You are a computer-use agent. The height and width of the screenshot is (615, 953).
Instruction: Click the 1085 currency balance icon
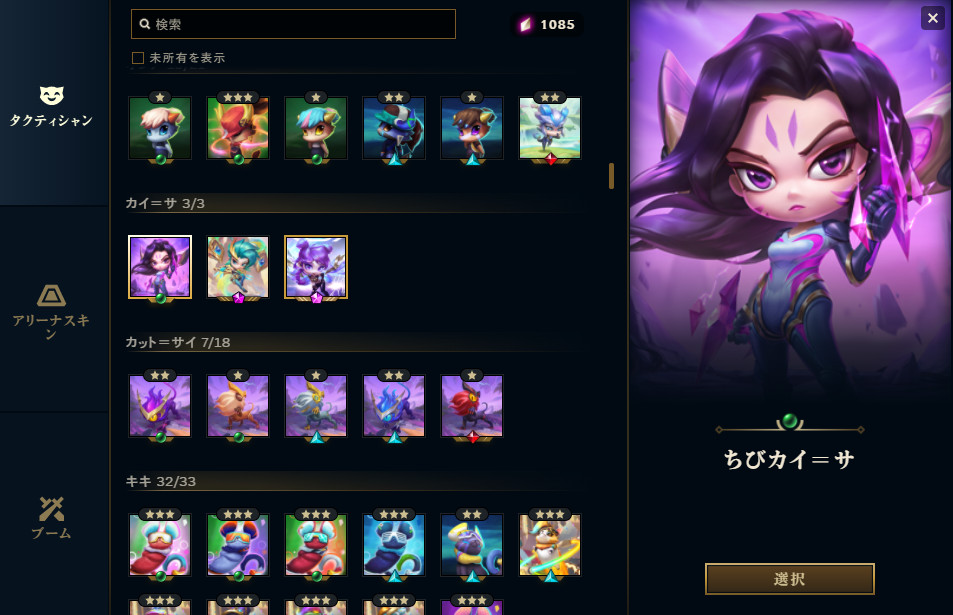(x=526, y=24)
